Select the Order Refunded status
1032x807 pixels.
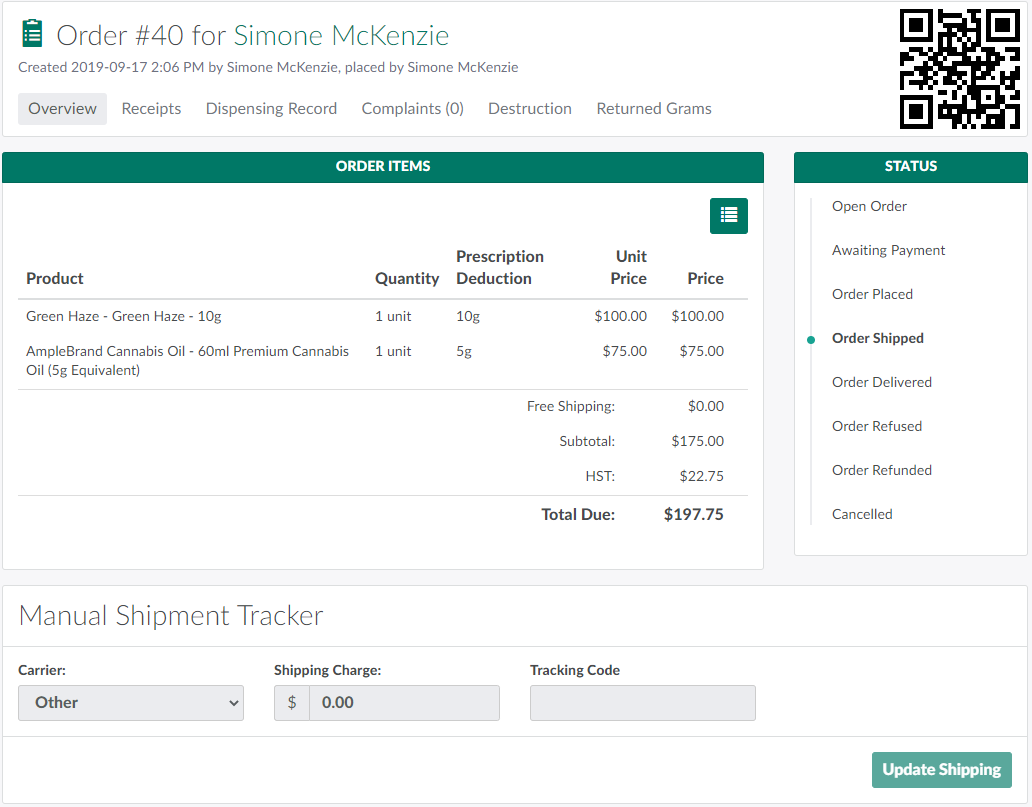881,470
